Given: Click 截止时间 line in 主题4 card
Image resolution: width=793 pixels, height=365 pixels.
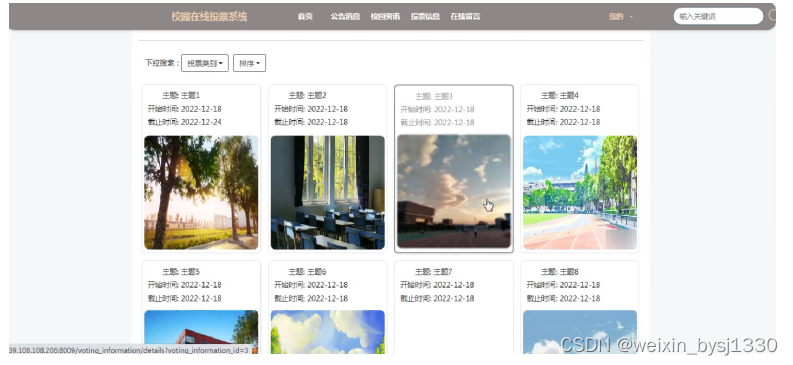Looking at the screenshot, I should coord(563,122).
